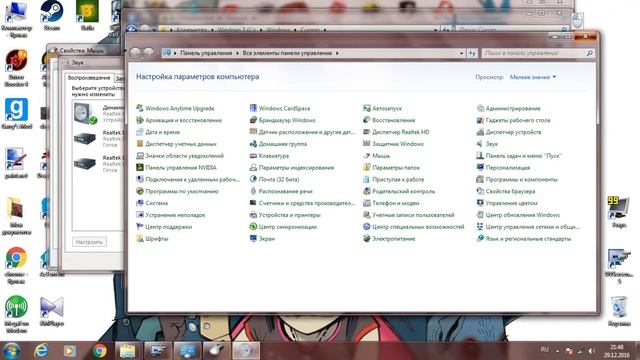The image size is (640, 360).
Task: Open the Диспетчер устройств link
Action: 513,132
